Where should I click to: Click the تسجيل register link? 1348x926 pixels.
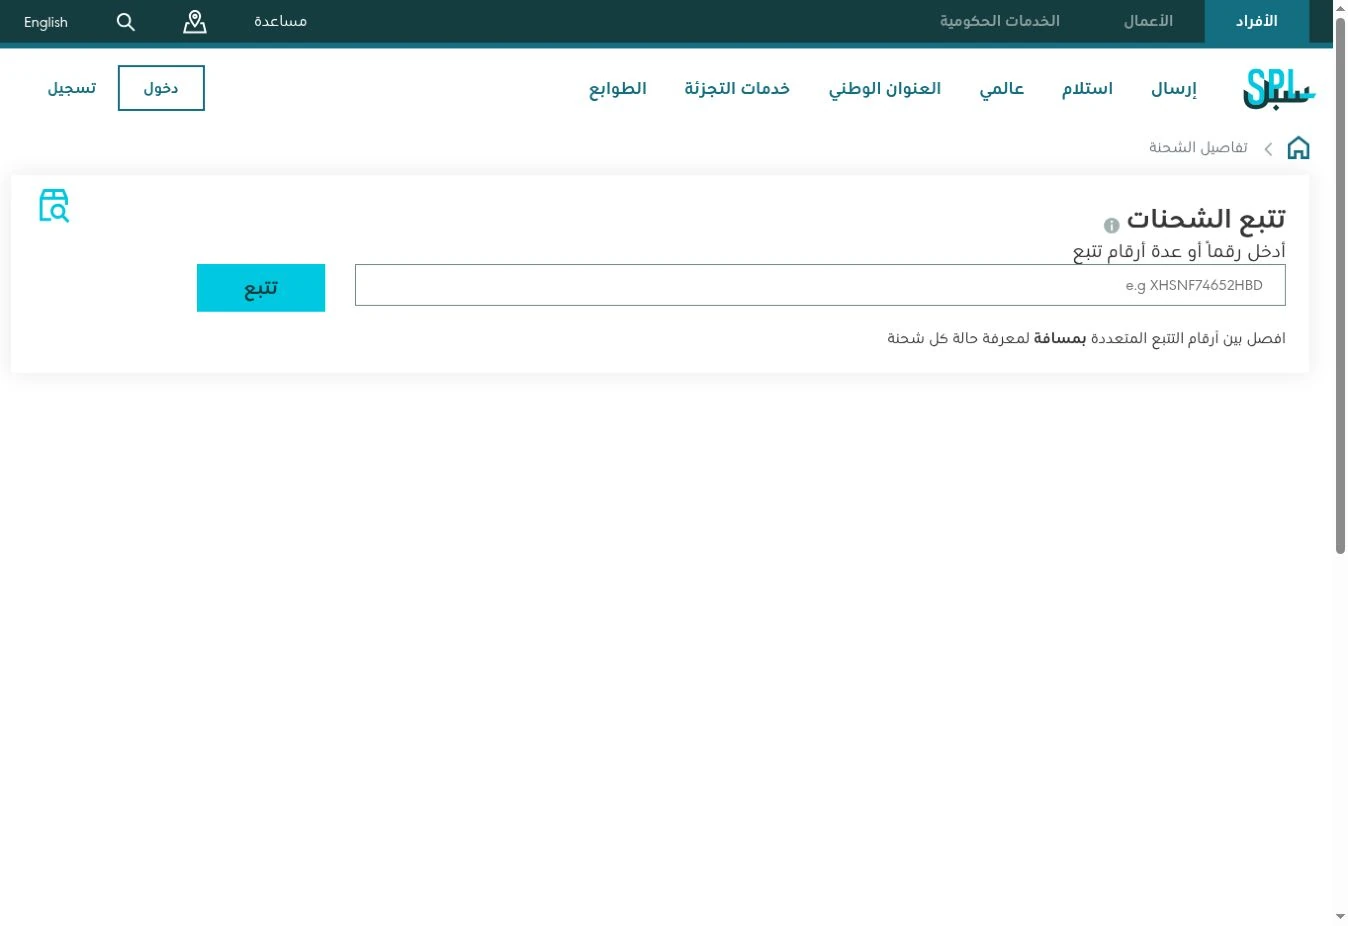tap(72, 88)
